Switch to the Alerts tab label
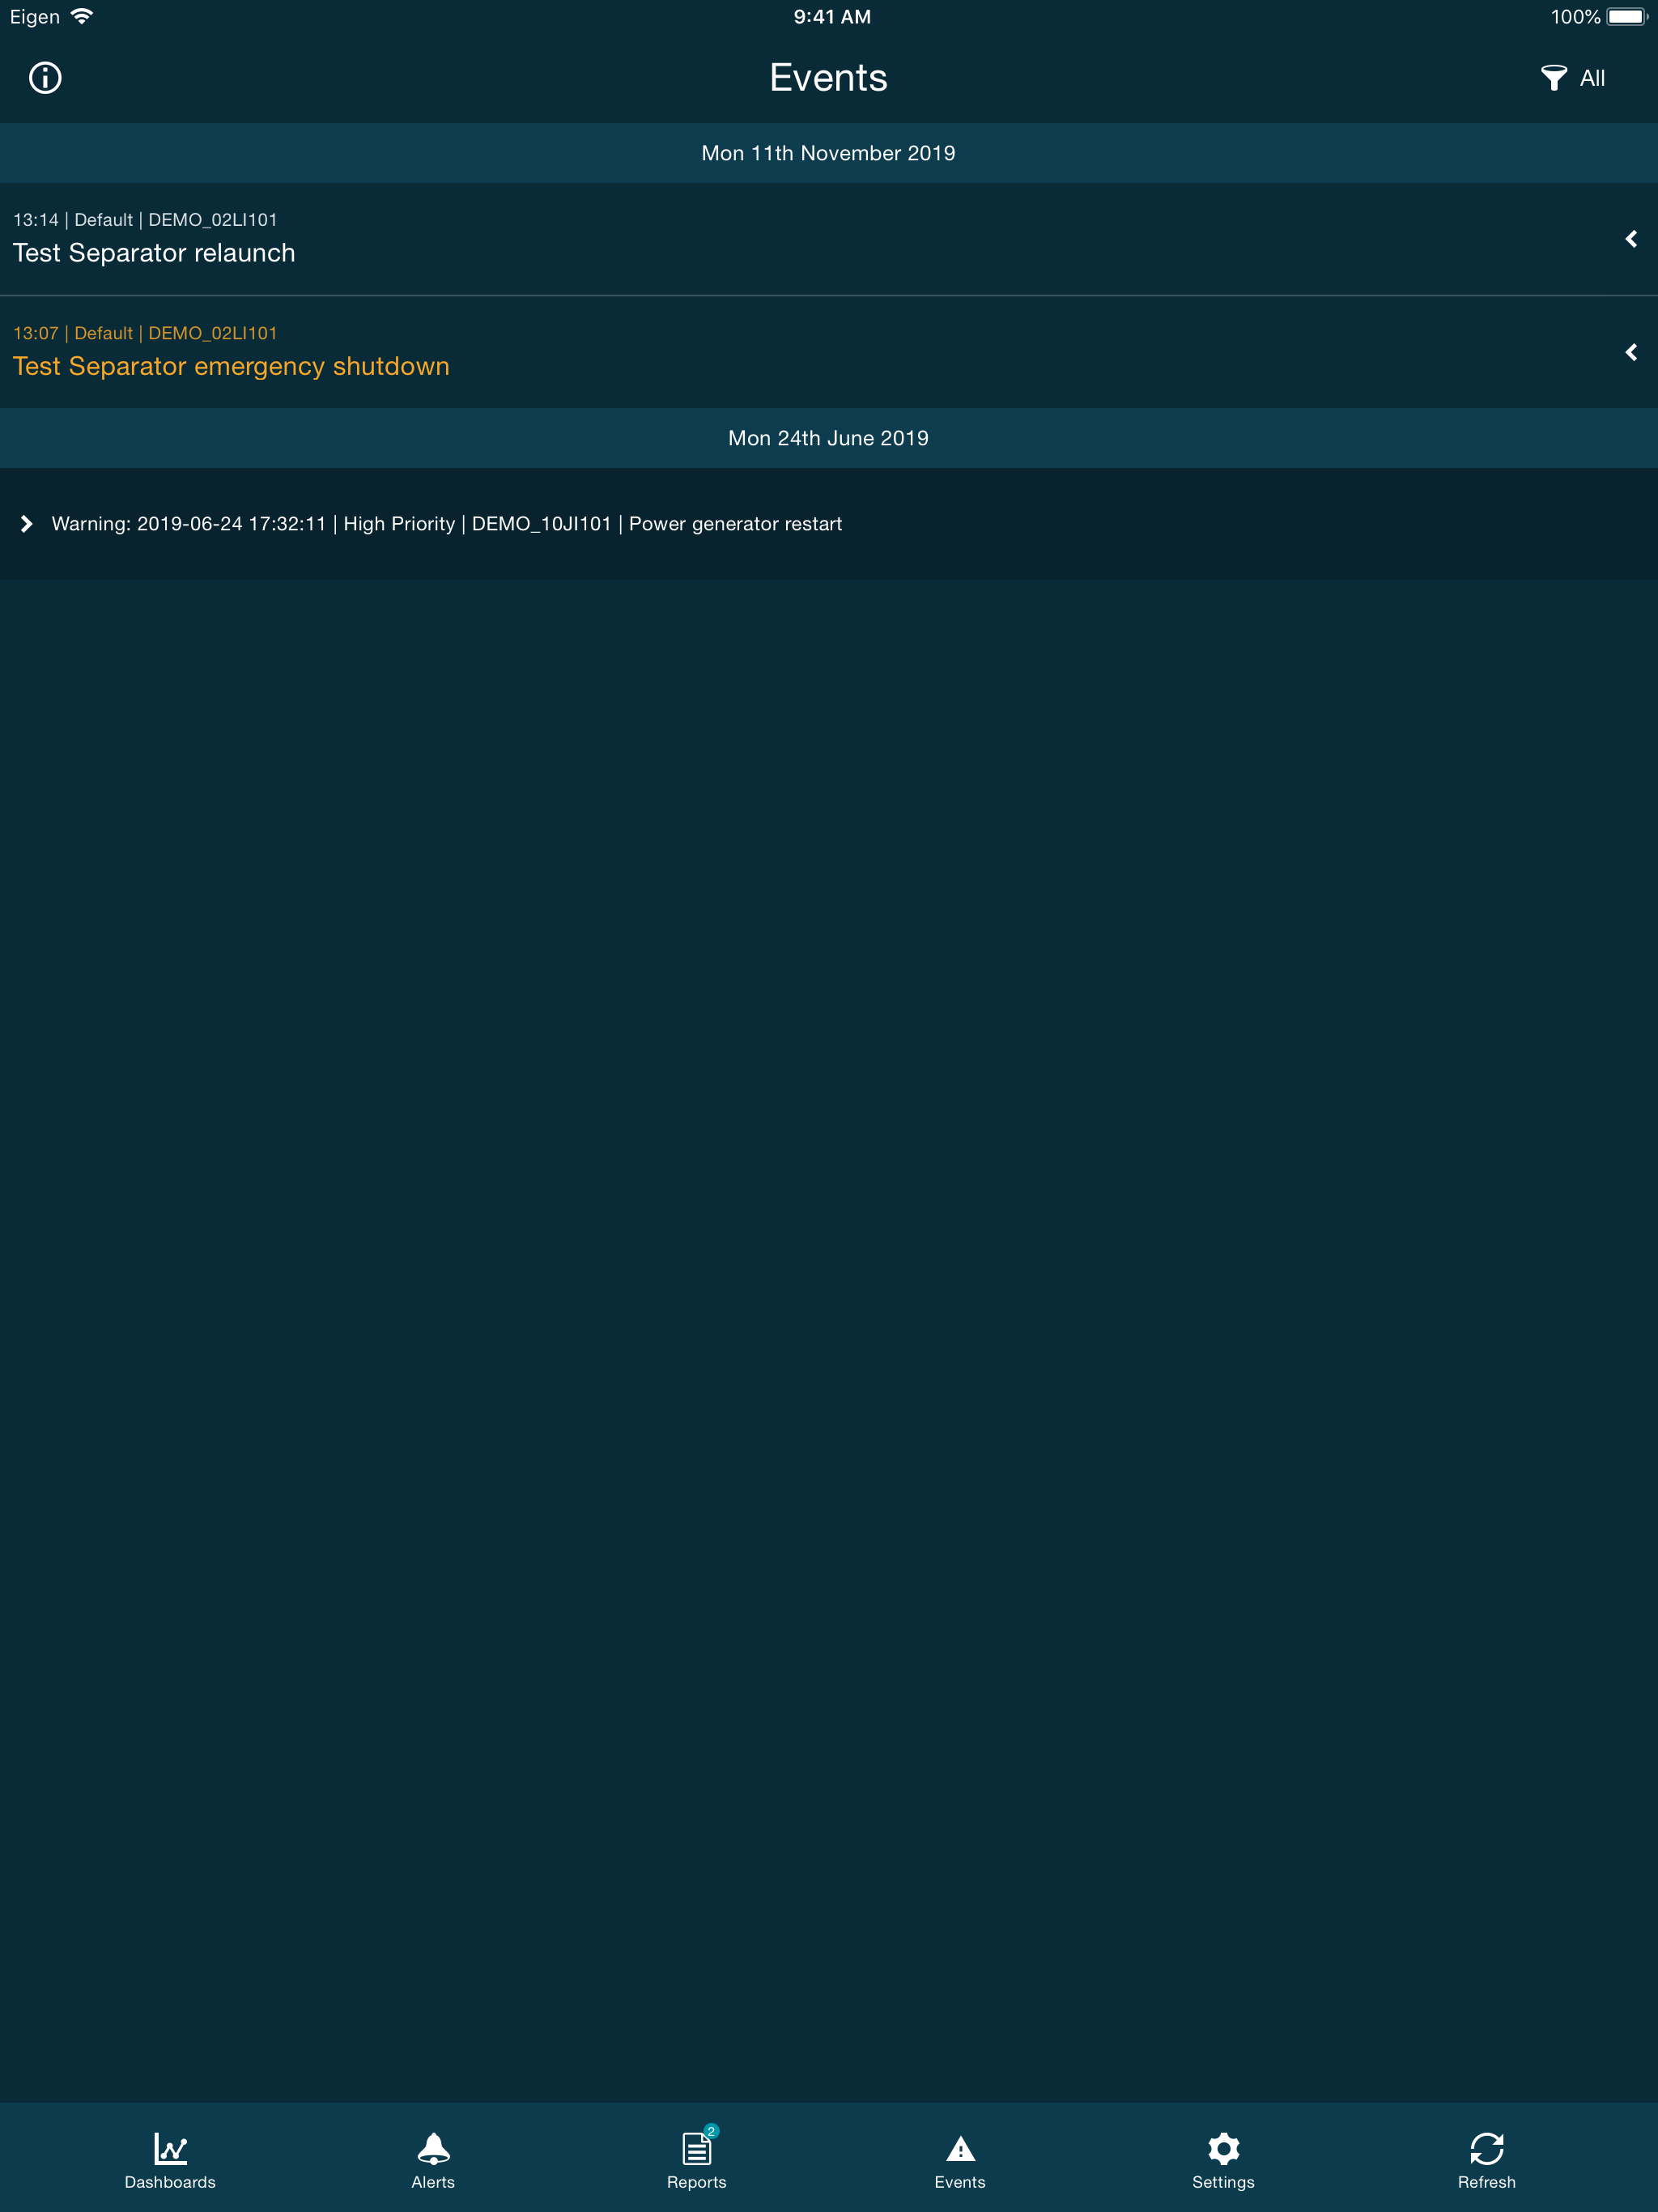 tap(433, 2182)
